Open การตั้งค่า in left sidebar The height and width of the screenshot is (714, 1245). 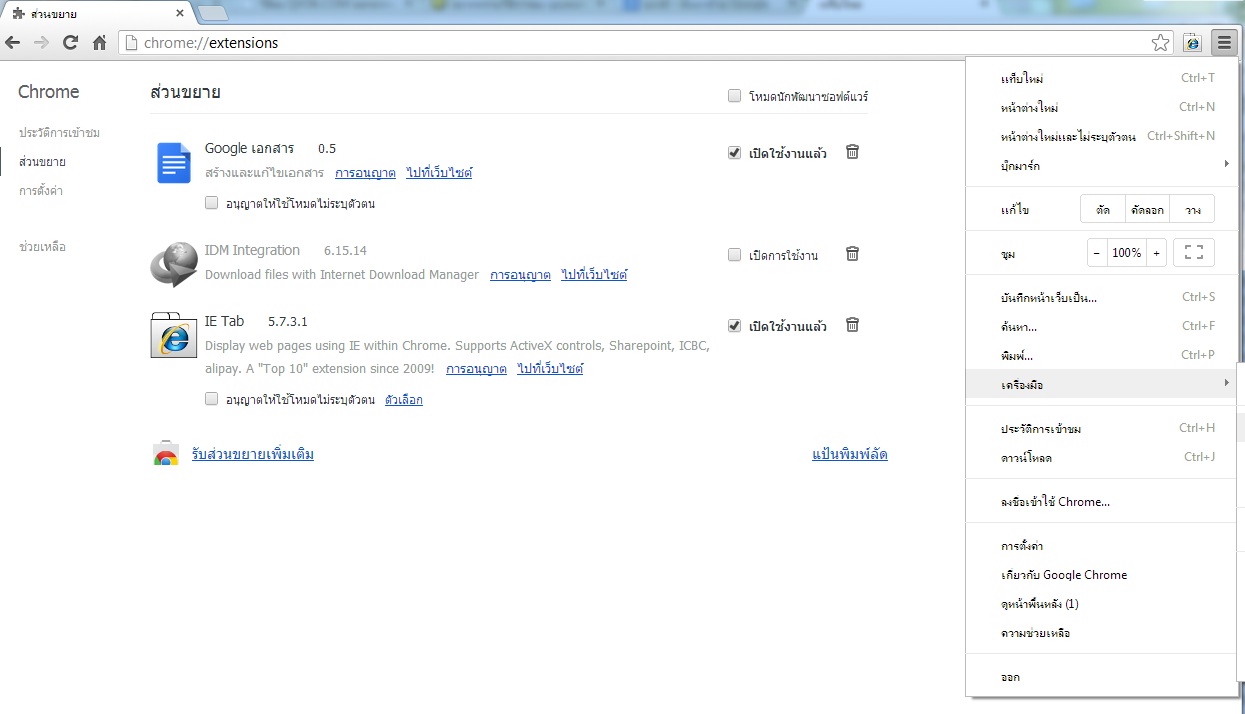pyautogui.click(x=41, y=191)
